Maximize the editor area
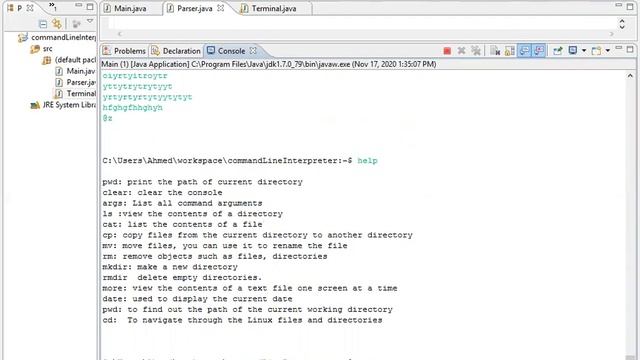 630,7
